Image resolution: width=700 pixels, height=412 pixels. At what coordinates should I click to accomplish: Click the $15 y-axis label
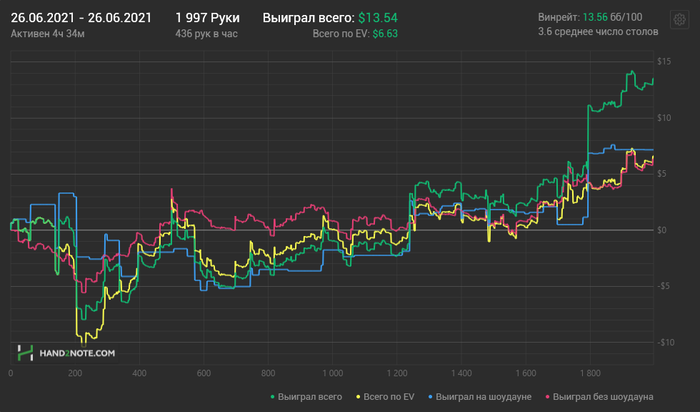664,62
